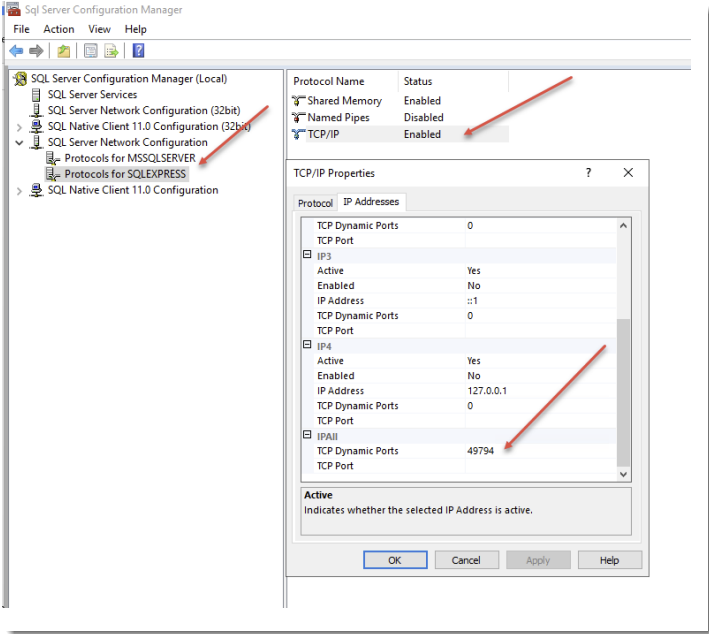
Task: Select the IP Addresses tab
Action: tap(371, 202)
